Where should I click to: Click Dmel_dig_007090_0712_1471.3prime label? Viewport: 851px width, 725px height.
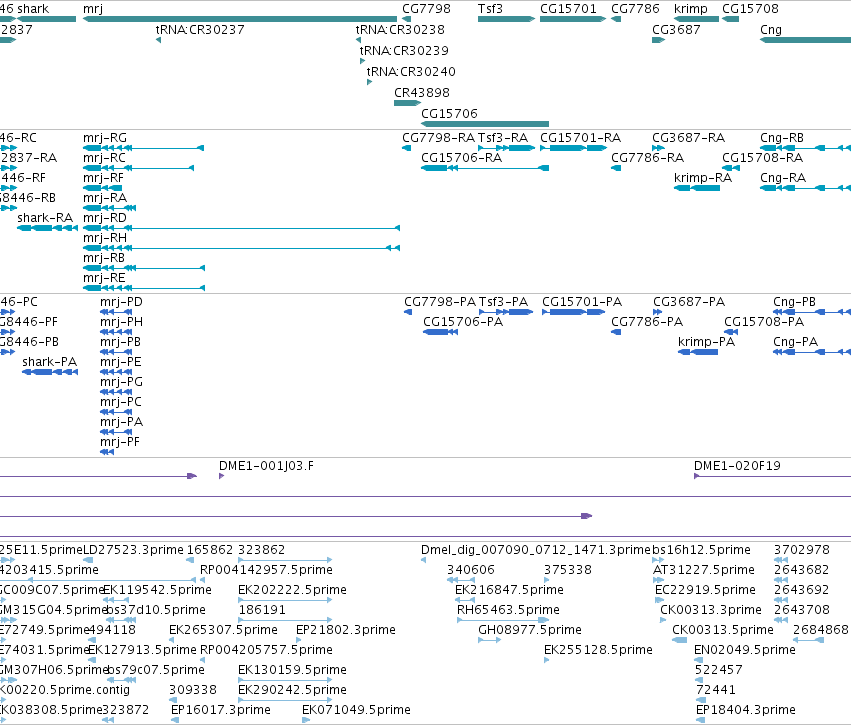[536, 550]
